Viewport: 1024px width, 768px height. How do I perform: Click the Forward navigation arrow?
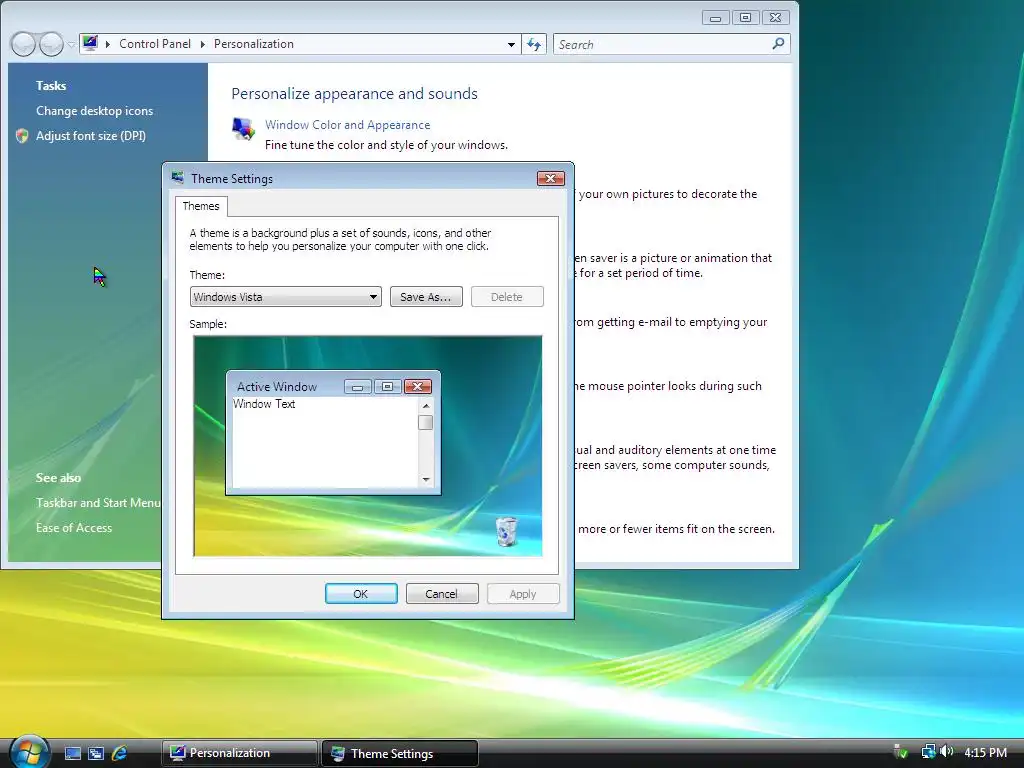(x=51, y=44)
